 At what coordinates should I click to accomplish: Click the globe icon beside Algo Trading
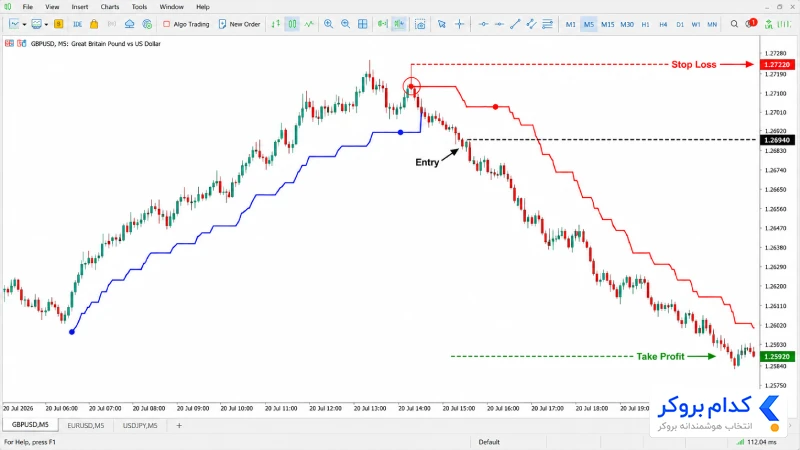pos(147,24)
